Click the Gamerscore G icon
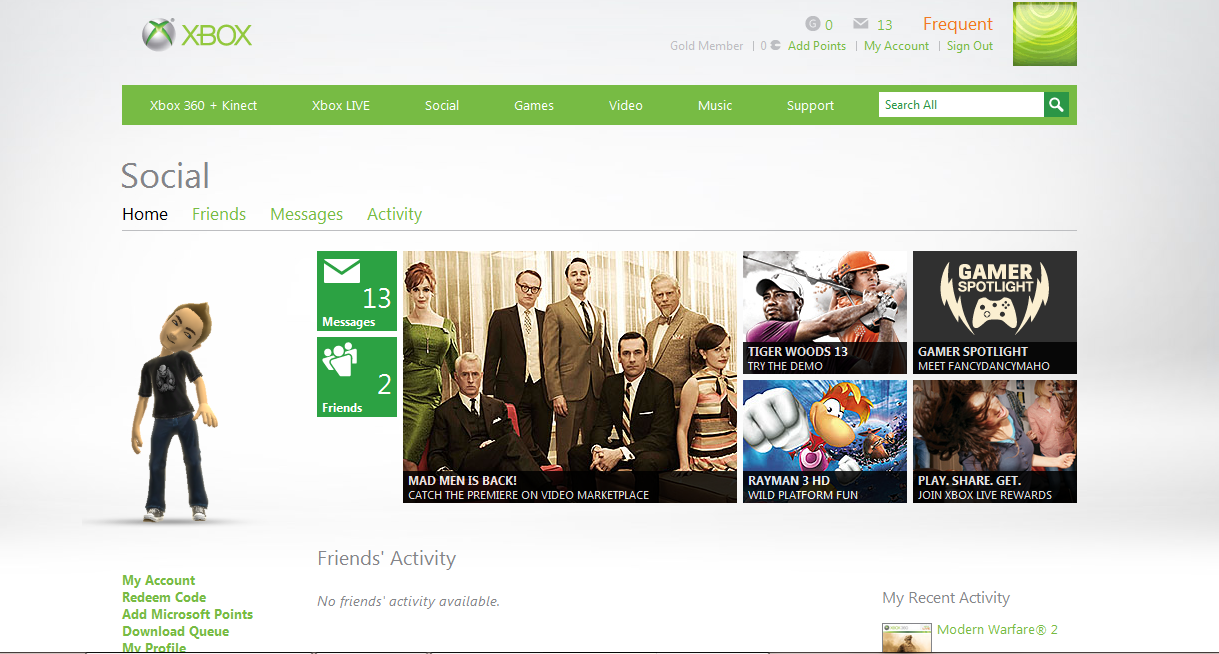Viewport: 1219px width, 654px height. tap(813, 24)
